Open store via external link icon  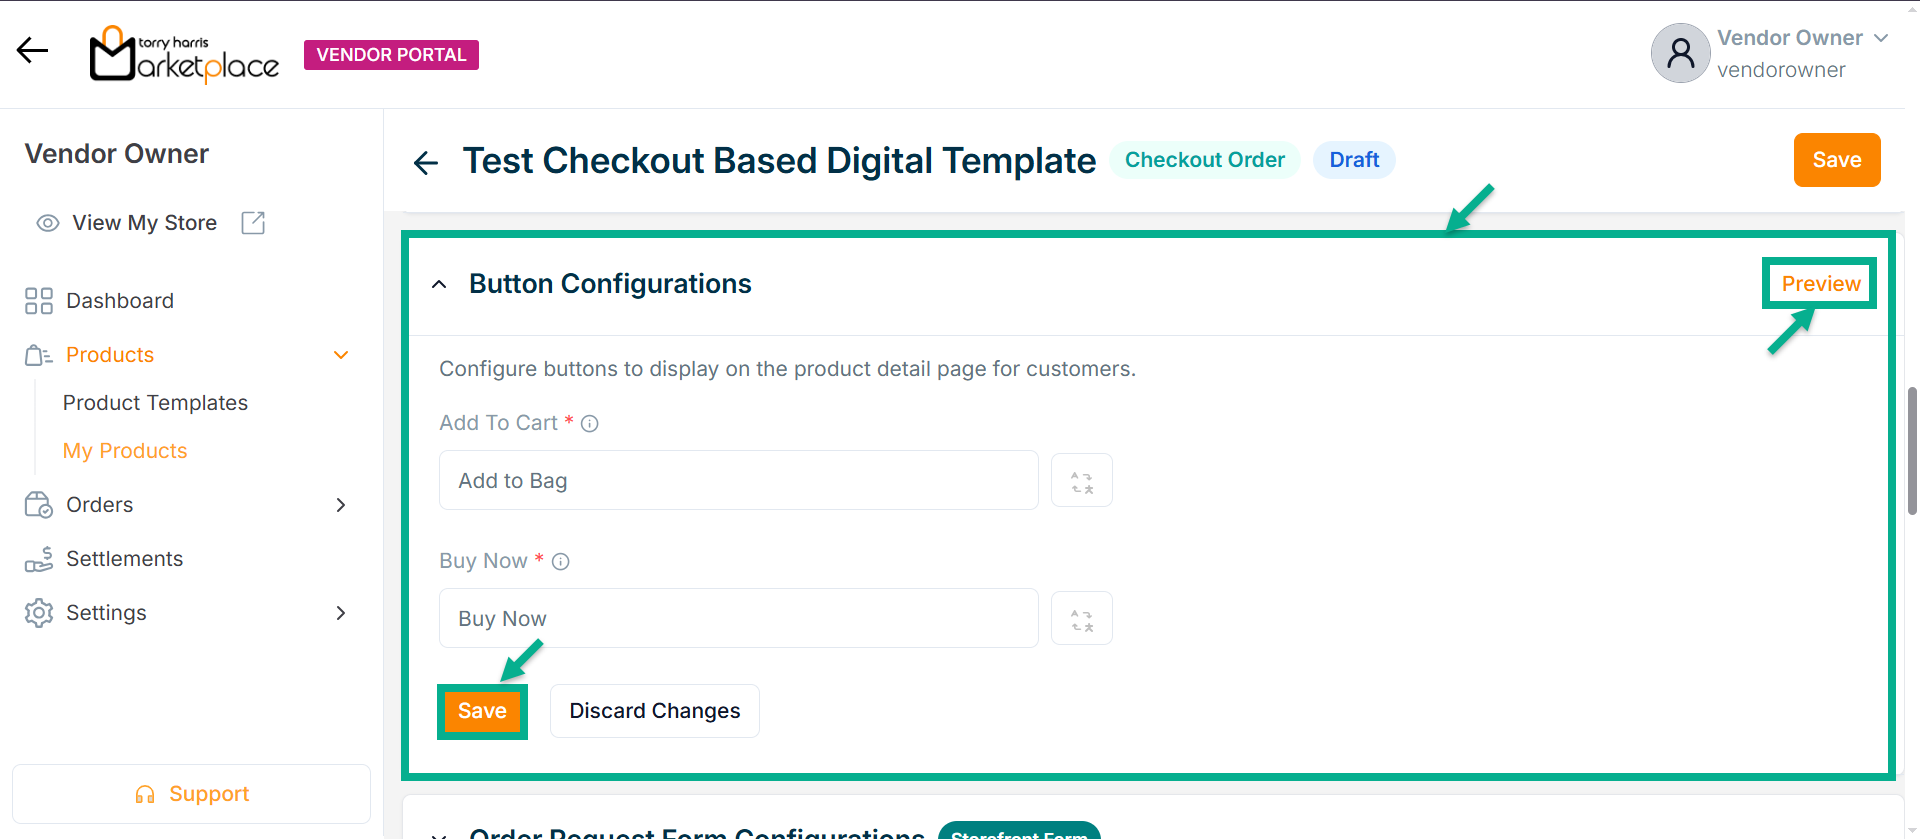[x=253, y=223]
